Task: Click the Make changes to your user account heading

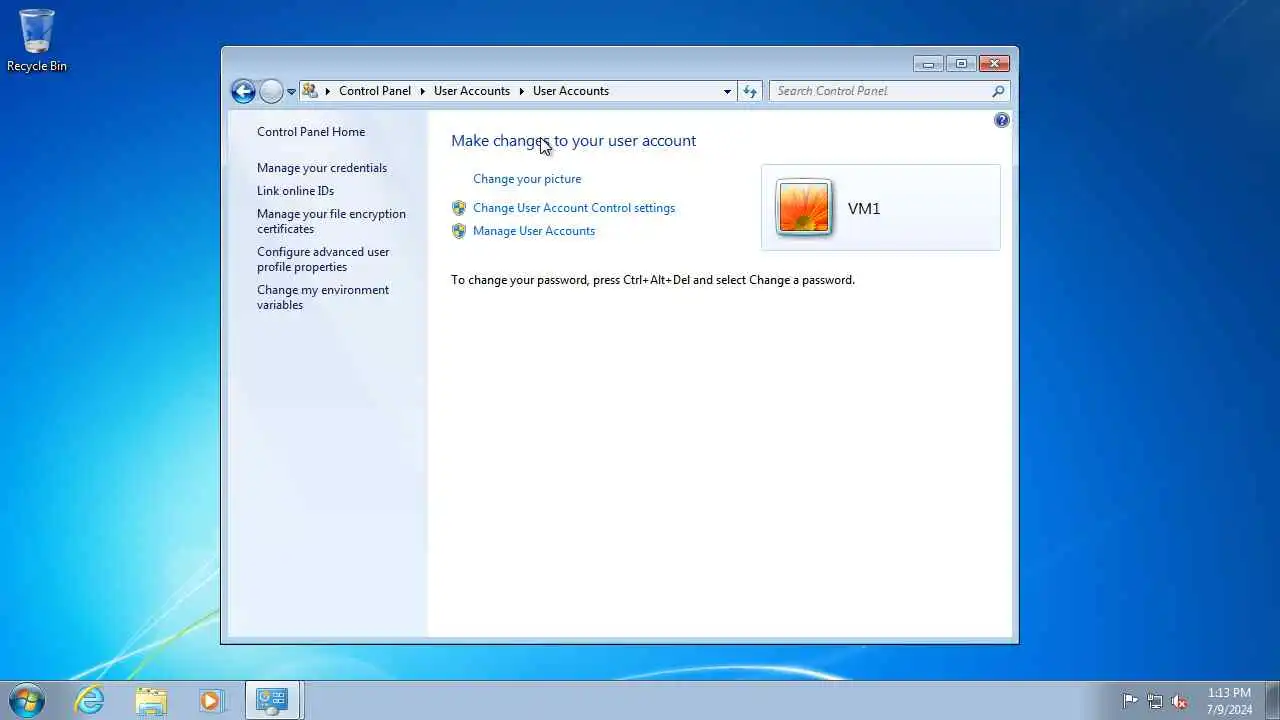Action: pos(573,141)
